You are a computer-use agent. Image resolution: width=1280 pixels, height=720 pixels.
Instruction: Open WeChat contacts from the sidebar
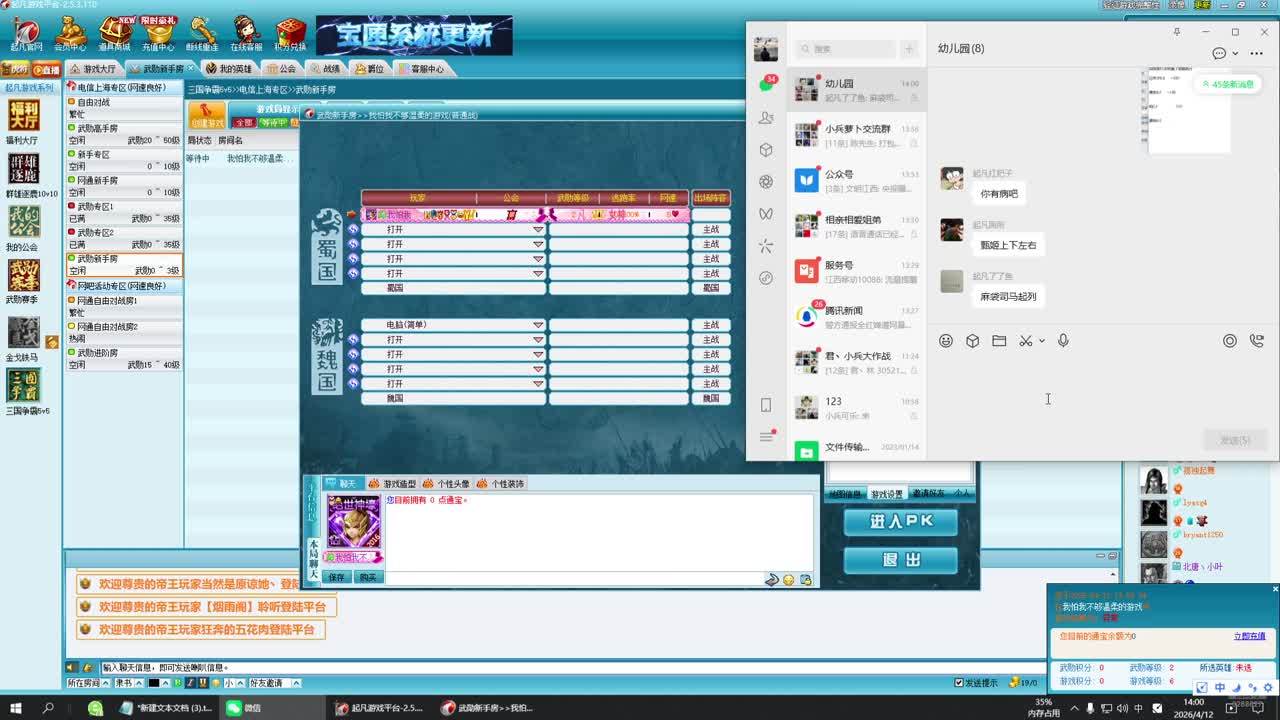[766, 118]
